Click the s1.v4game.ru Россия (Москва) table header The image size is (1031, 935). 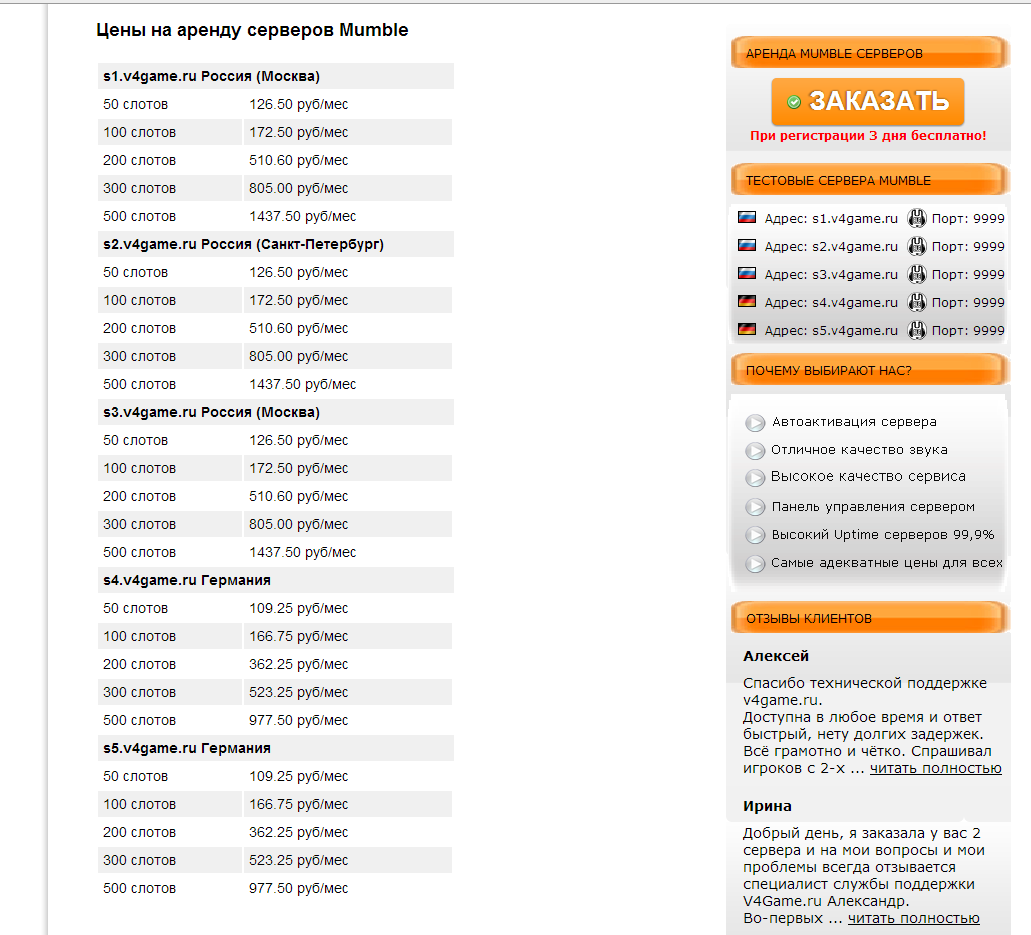pos(276,76)
